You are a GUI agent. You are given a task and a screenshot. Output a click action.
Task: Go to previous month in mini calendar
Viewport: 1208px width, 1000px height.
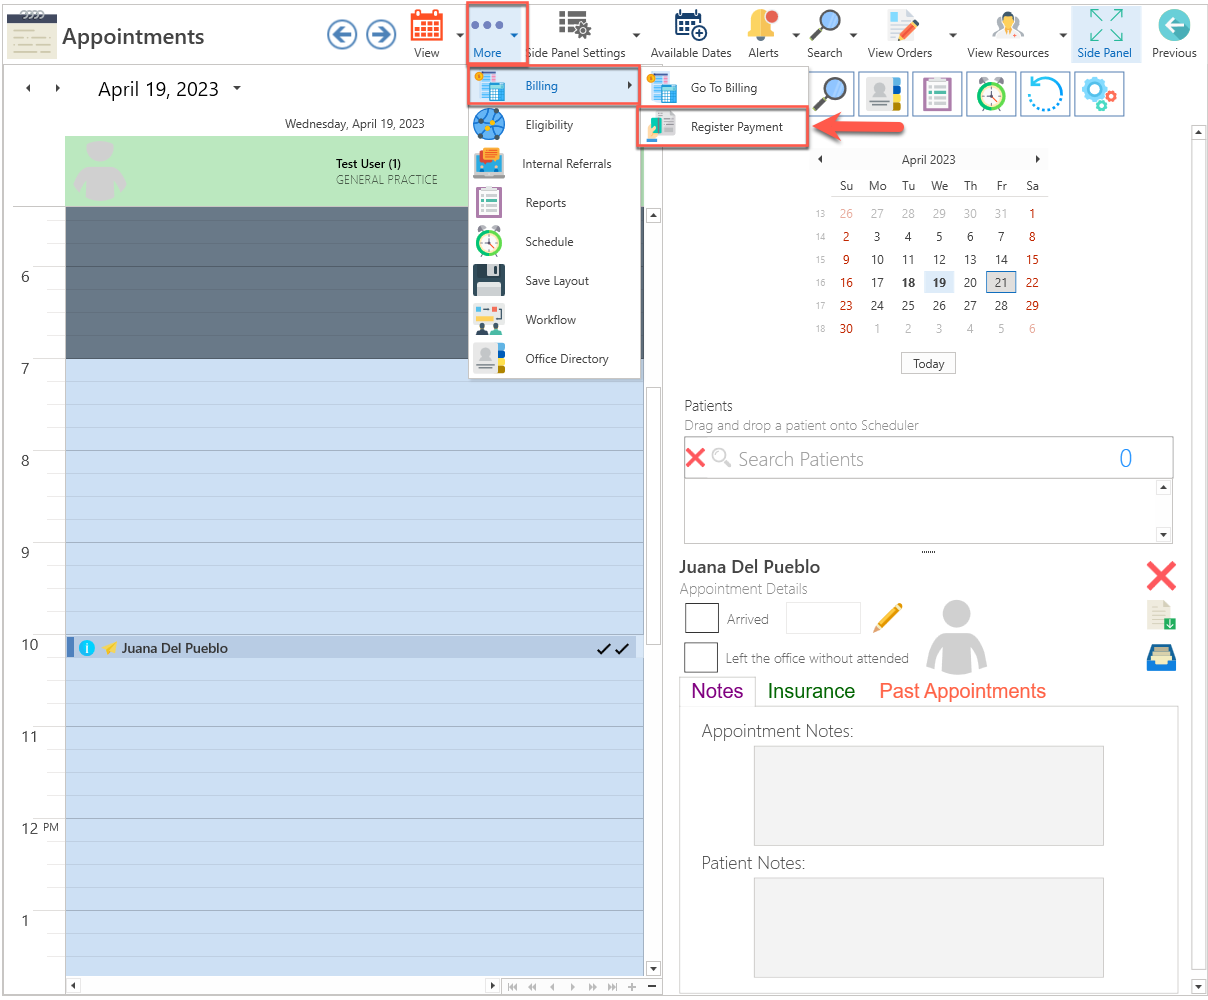point(821,159)
